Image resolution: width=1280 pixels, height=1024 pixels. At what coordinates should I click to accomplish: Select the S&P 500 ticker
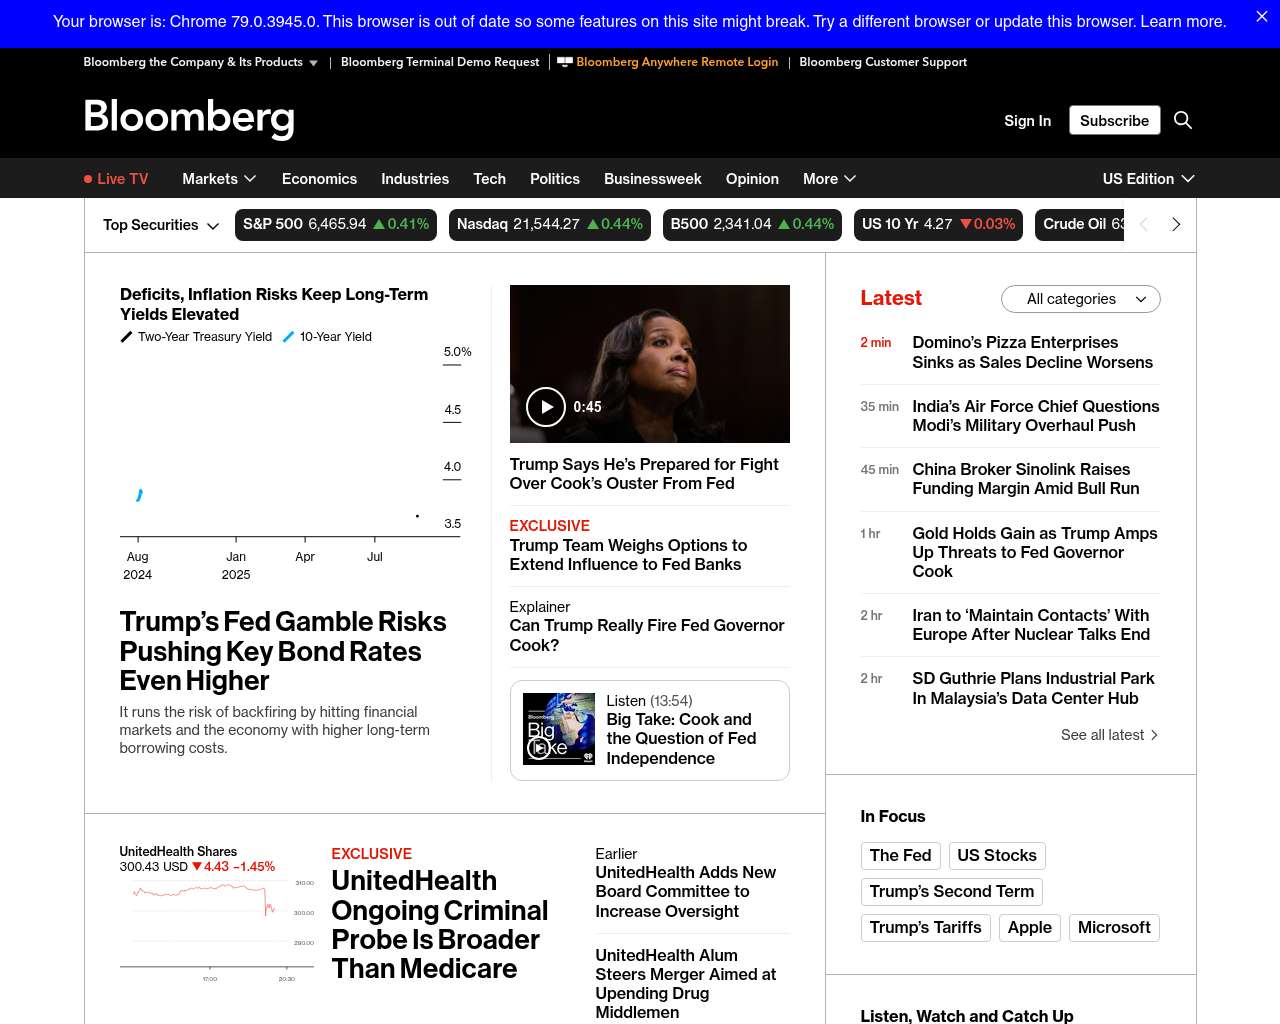(336, 225)
